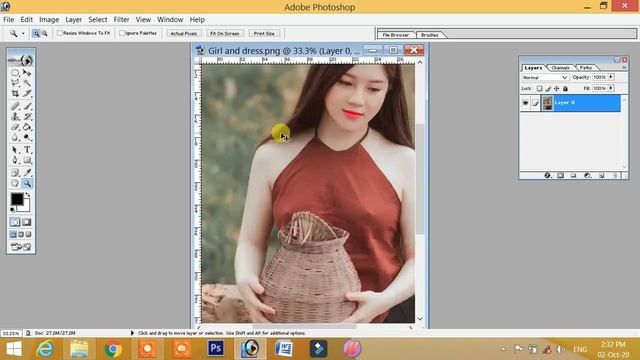The height and width of the screenshot is (360, 640).
Task: Select the Eraser tool
Action: 15,127
